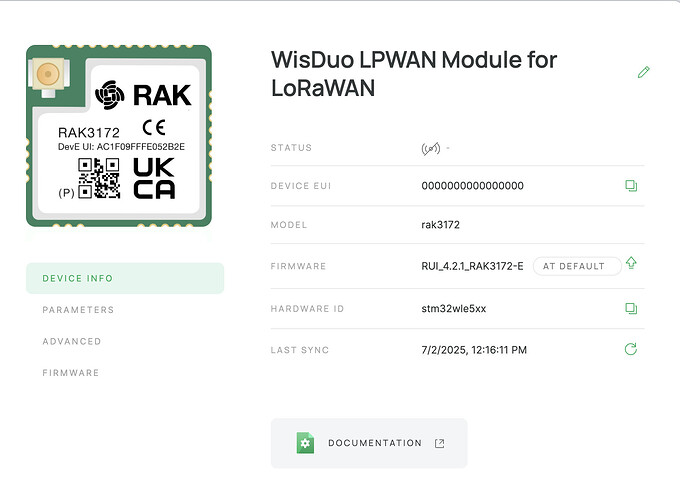Click the pencil edit icon beside device title
Screen dimensions: 680x500
pos(643,72)
